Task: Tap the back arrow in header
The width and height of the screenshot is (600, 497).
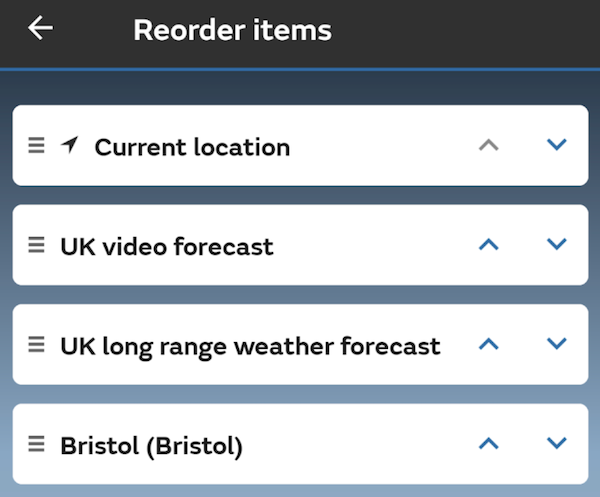Action: pos(40,29)
